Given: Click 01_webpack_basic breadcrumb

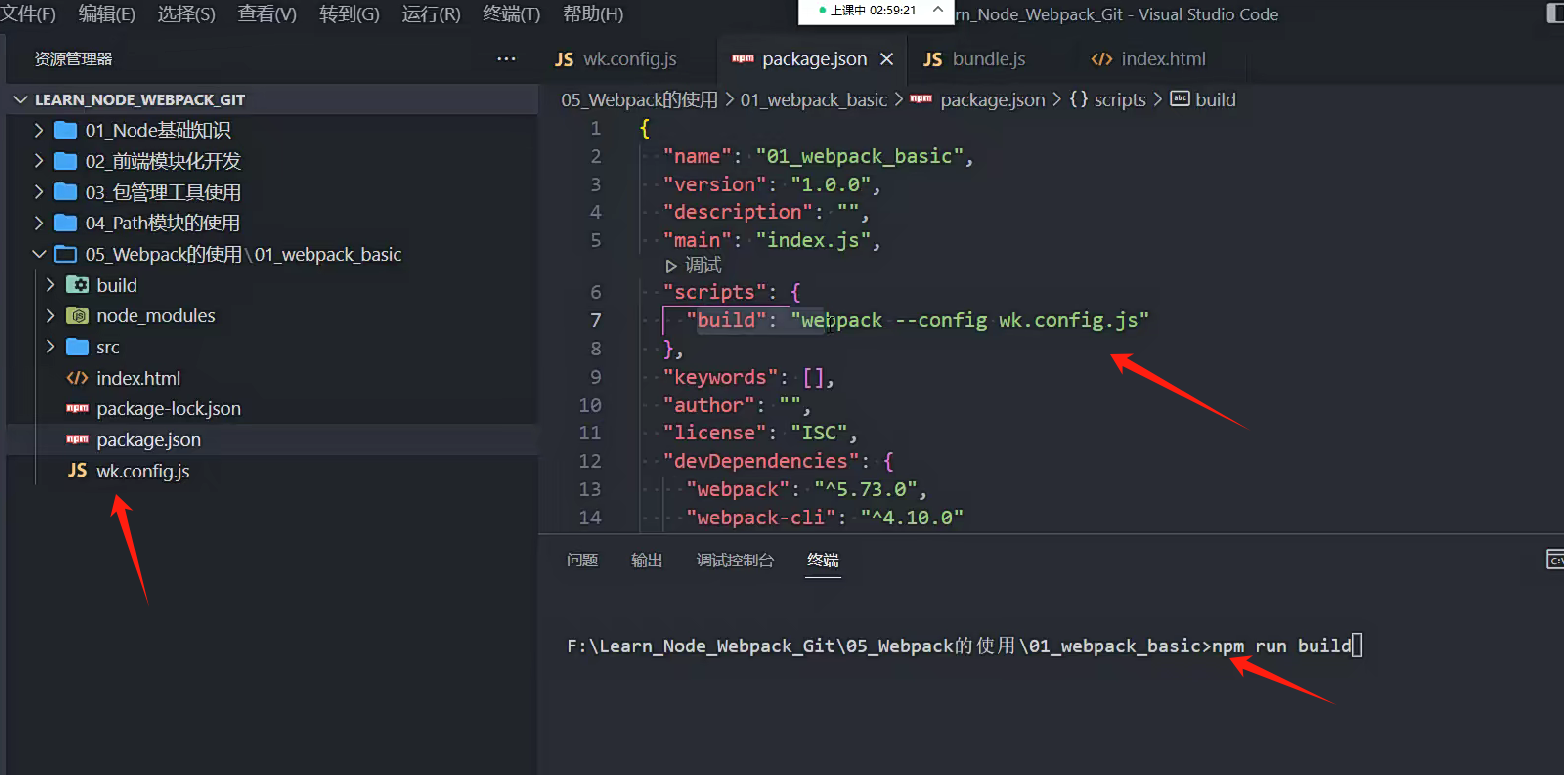Looking at the screenshot, I should coord(814,100).
